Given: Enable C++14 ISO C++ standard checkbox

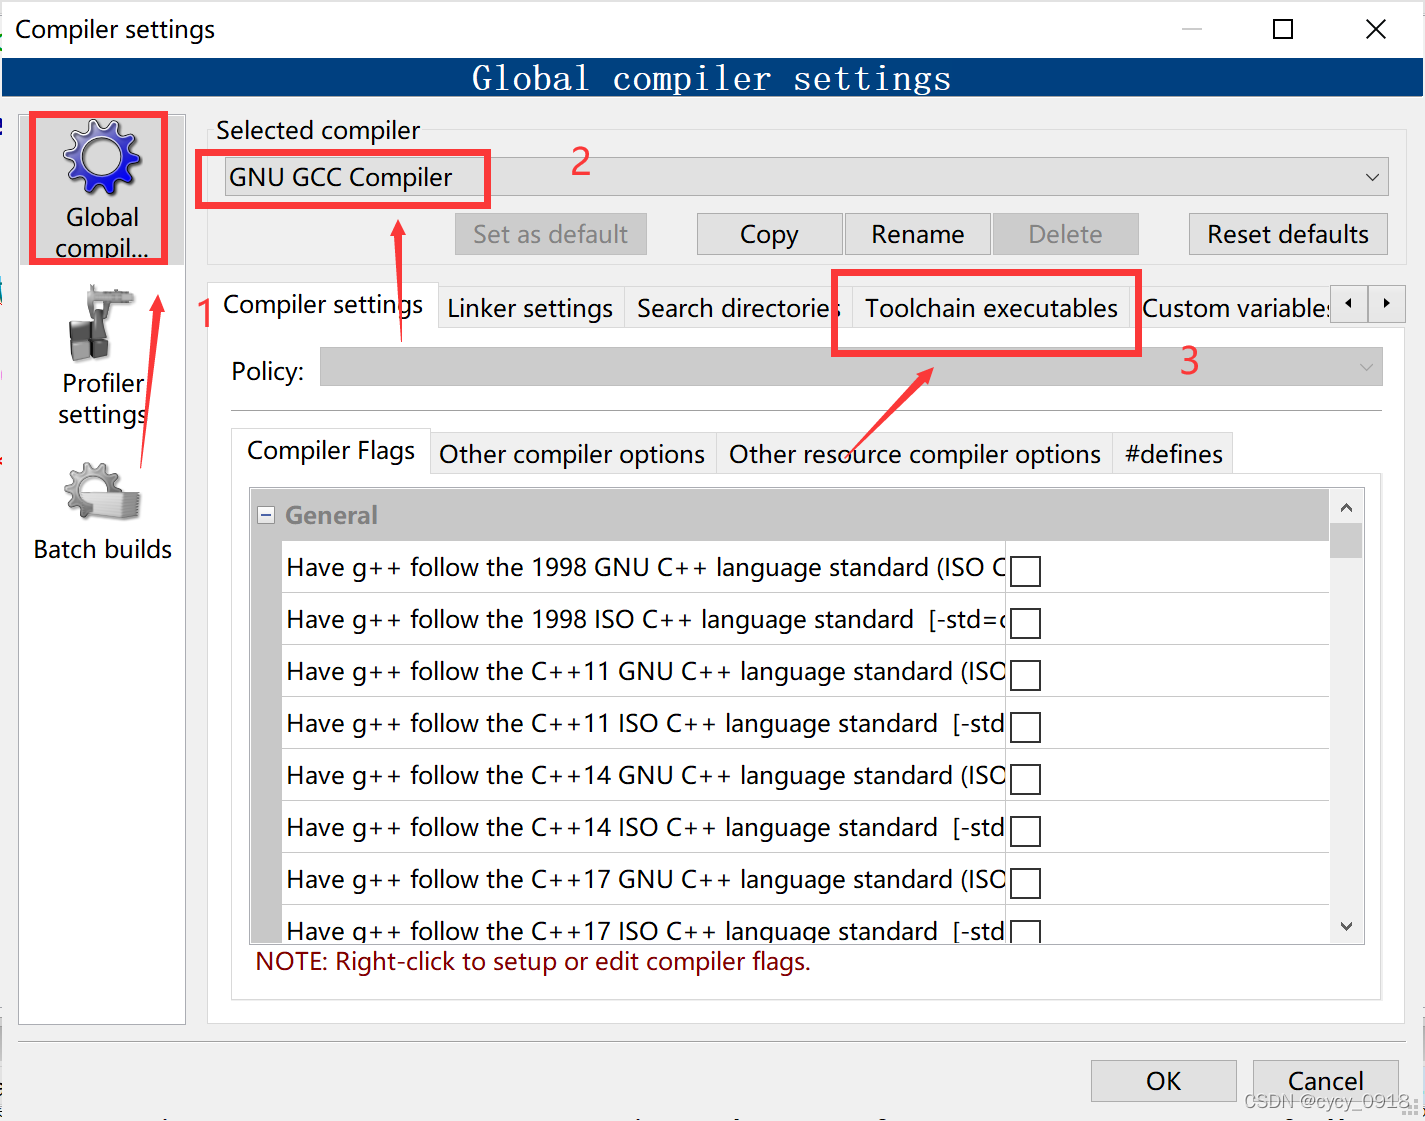Looking at the screenshot, I should (x=1025, y=831).
